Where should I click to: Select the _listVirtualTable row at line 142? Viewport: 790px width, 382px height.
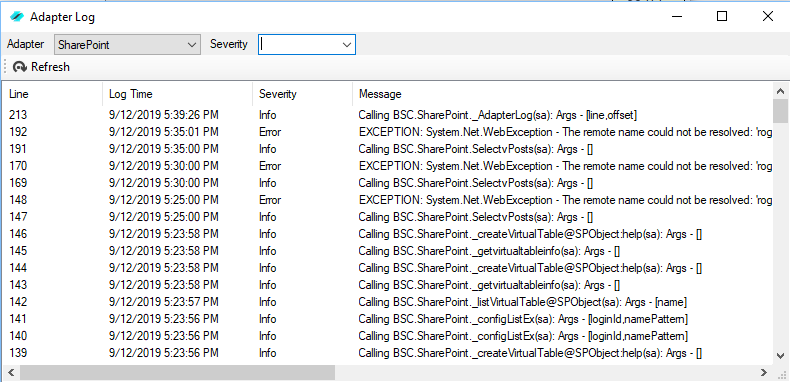(x=387, y=302)
